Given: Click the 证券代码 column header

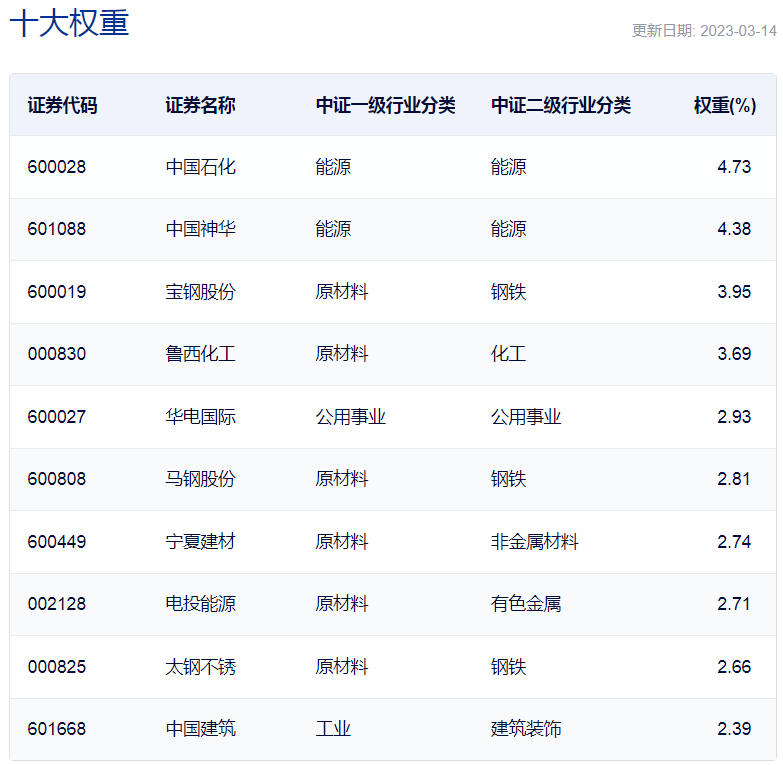Looking at the screenshot, I should (62, 105).
